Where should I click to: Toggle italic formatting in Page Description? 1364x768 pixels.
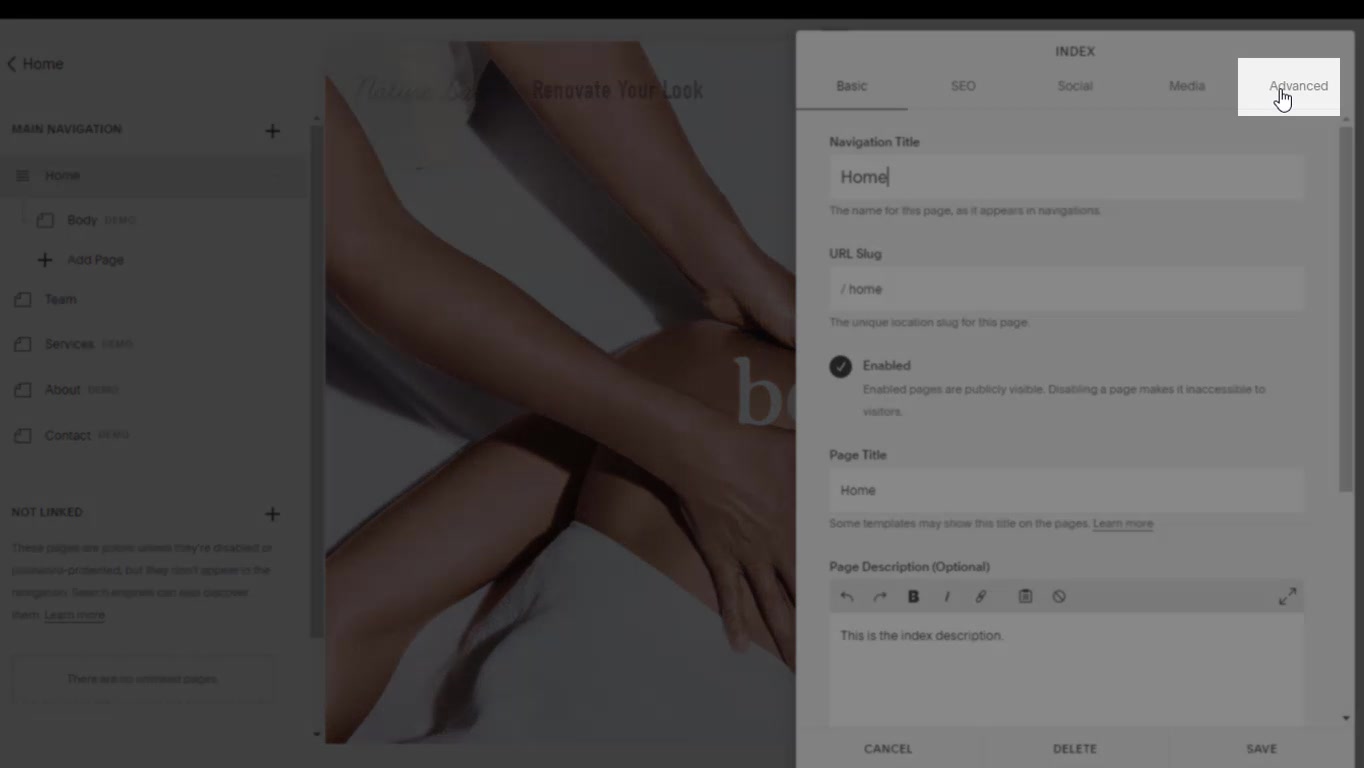pyautogui.click(x=947, y=597)
